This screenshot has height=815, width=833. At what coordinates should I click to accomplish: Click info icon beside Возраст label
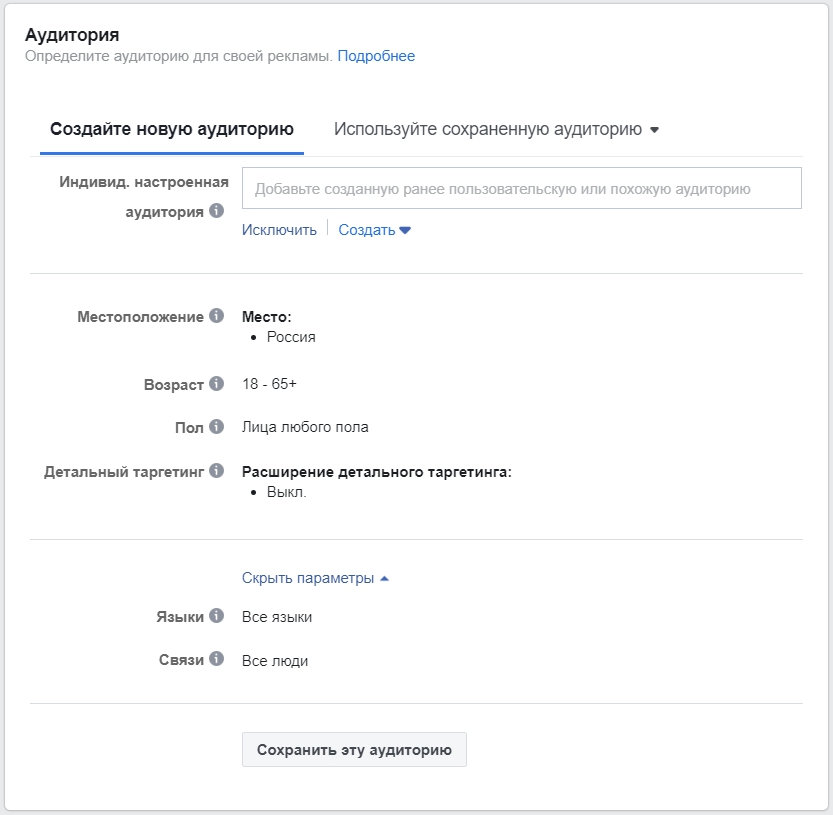[x=216, y=383]
